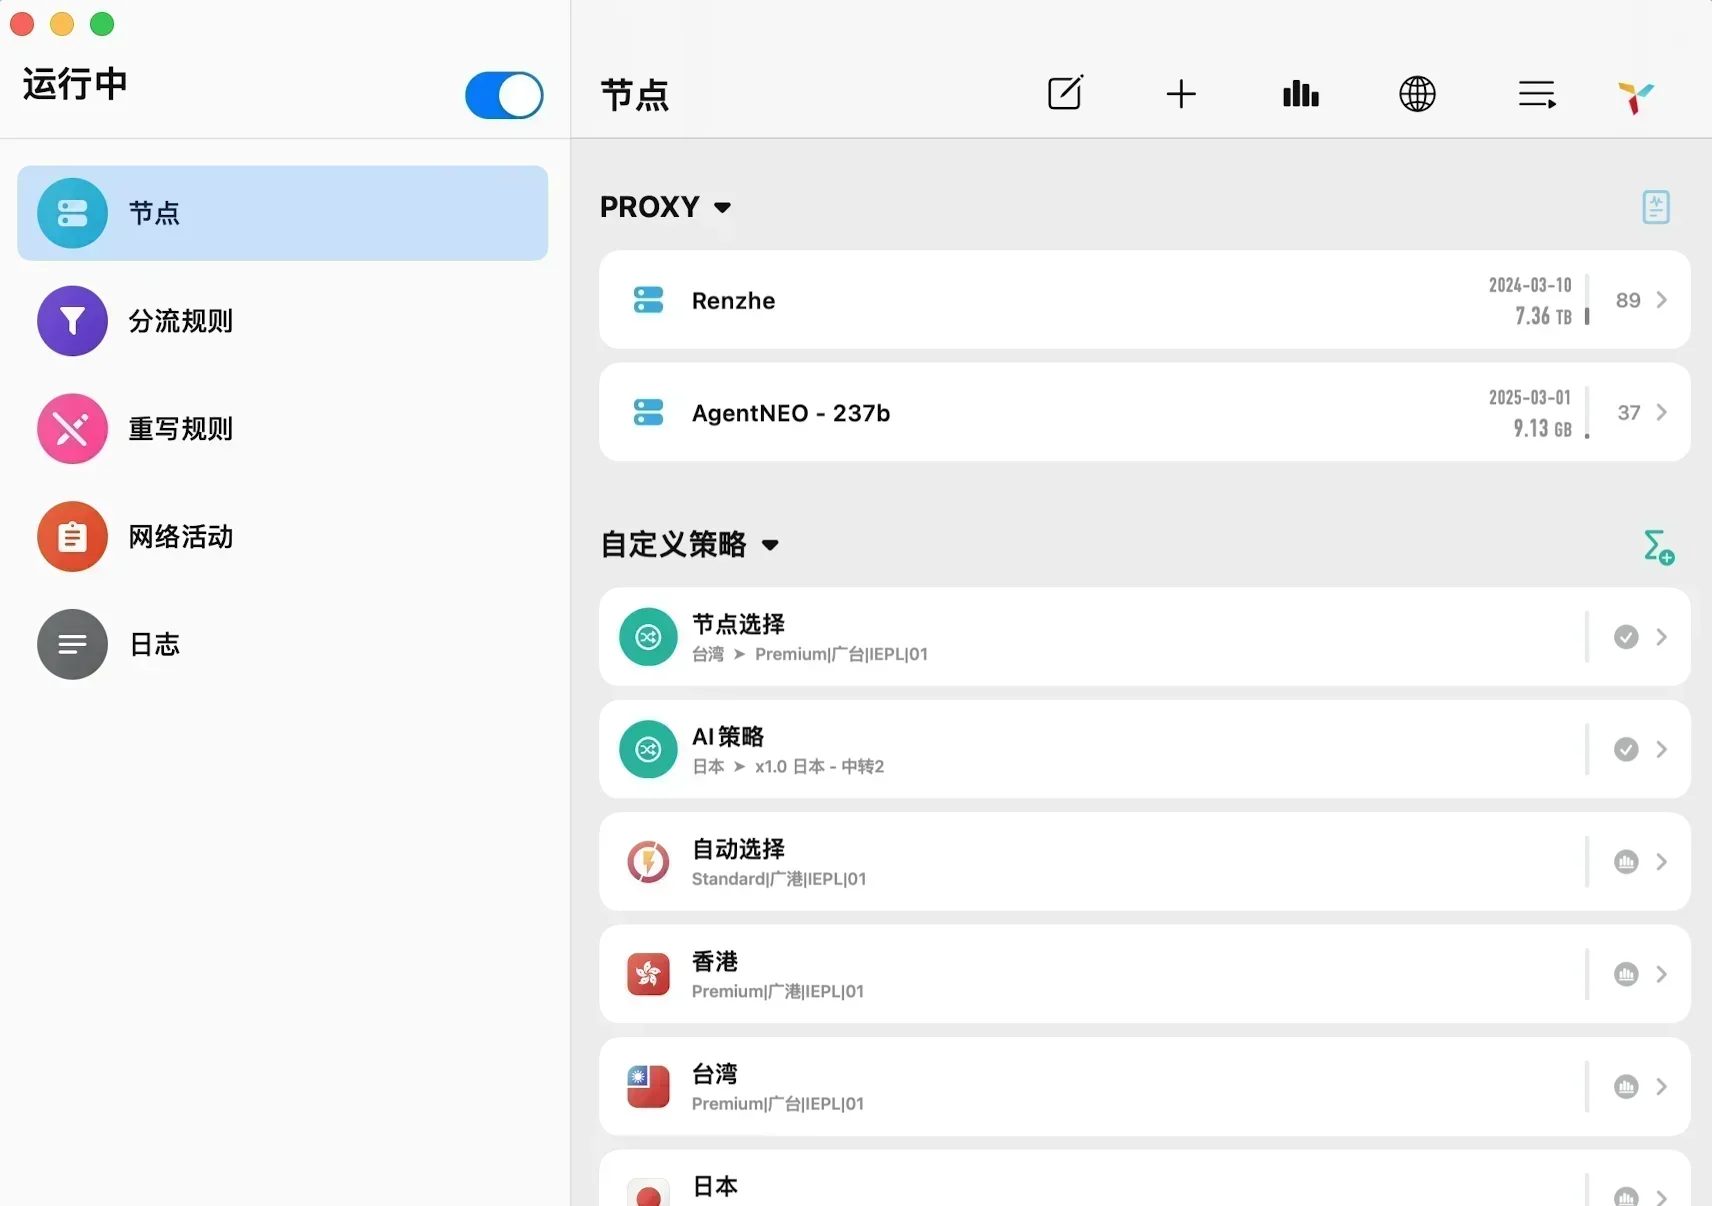
Task: Expand the 台湾 policy chevron
Action: coord(1661,1086)
